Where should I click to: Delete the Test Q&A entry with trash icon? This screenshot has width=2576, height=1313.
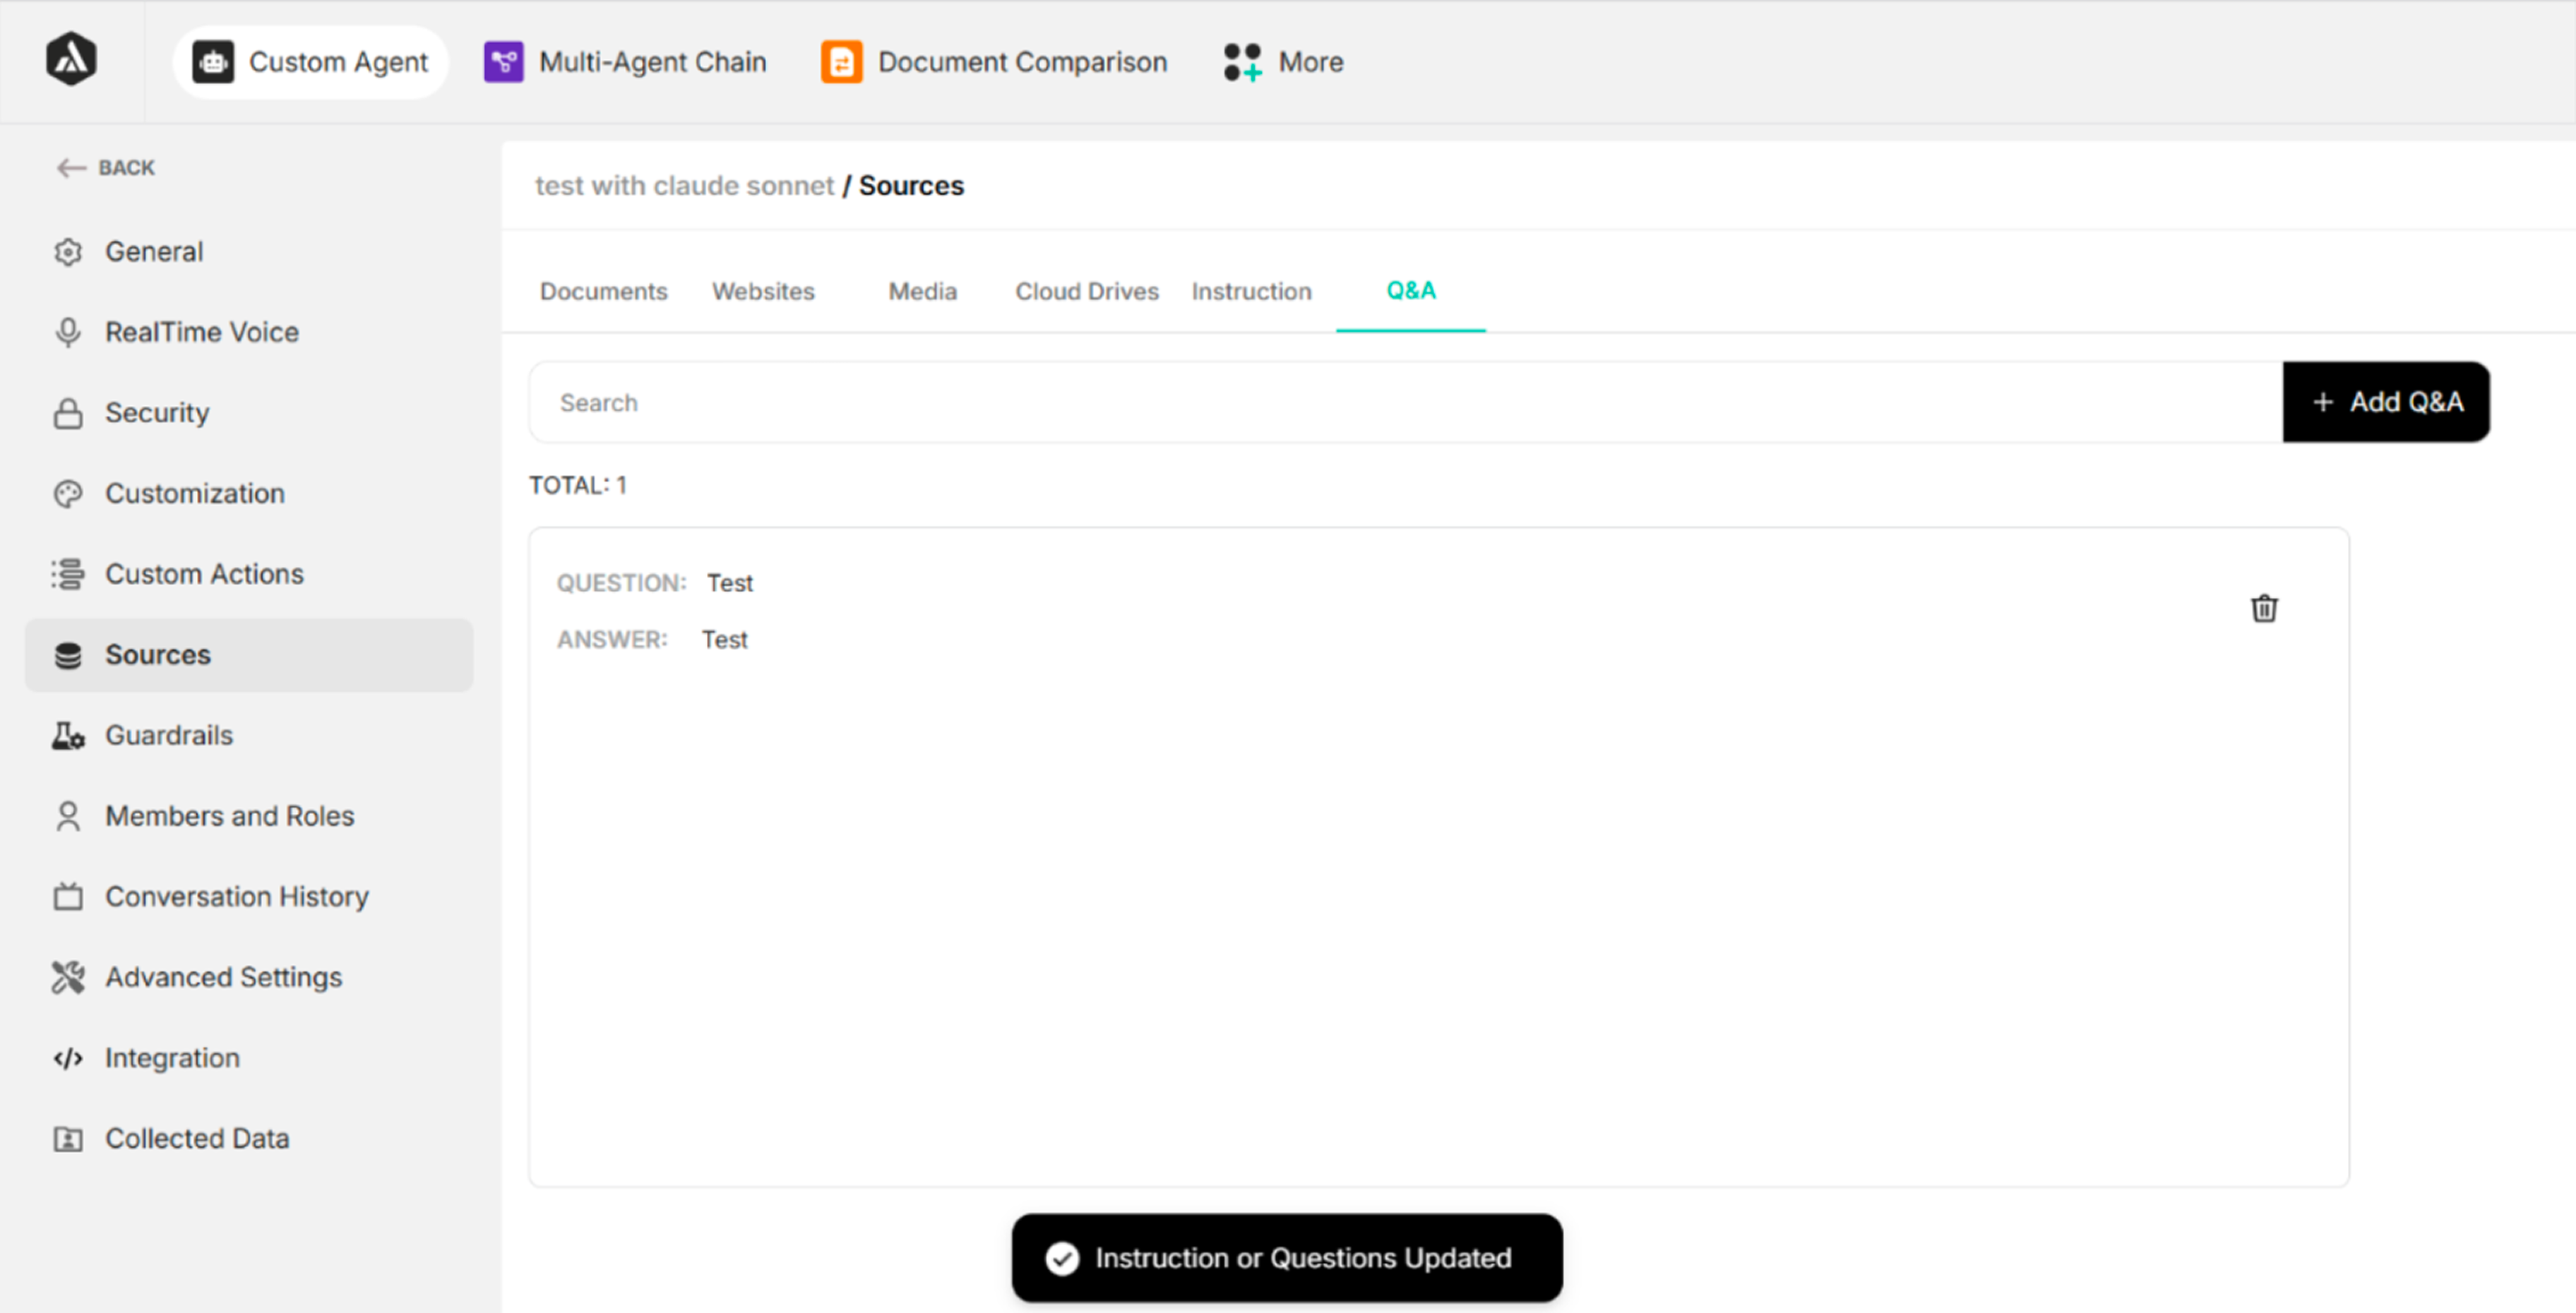pos(2263,608)
